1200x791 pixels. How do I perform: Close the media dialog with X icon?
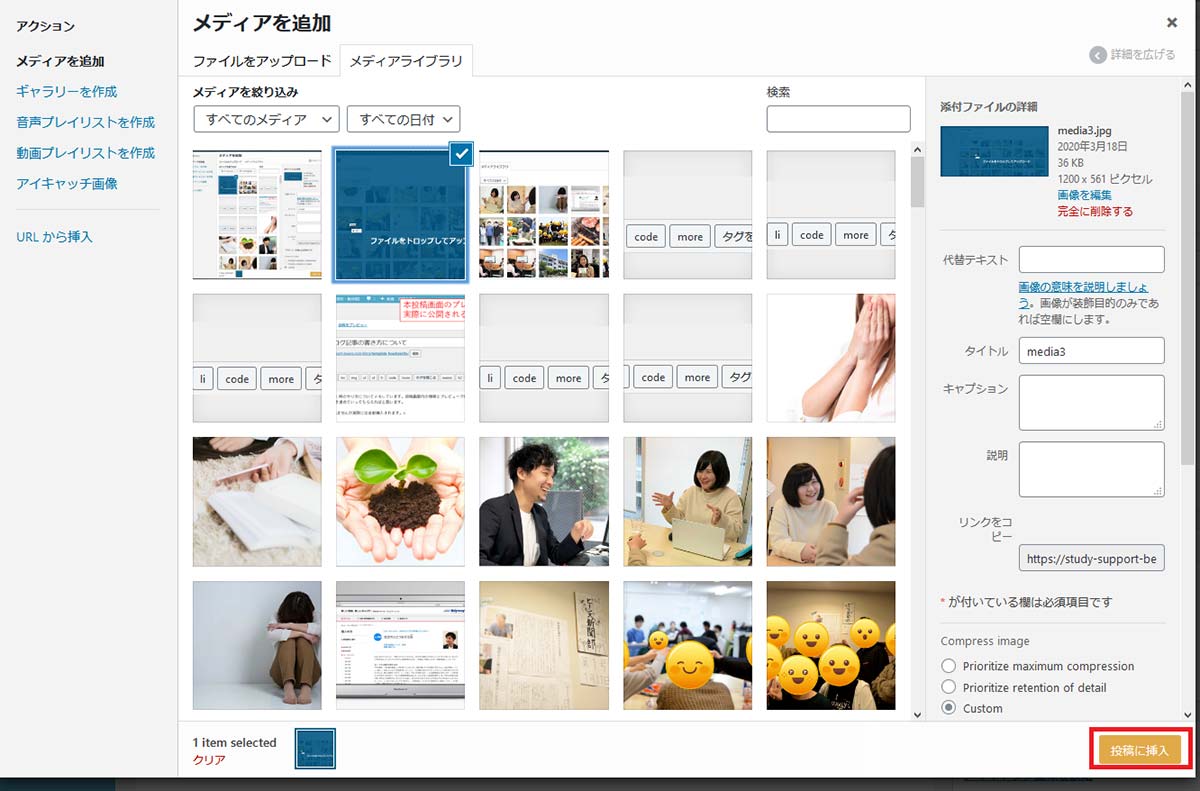(x=1171, y=22)
